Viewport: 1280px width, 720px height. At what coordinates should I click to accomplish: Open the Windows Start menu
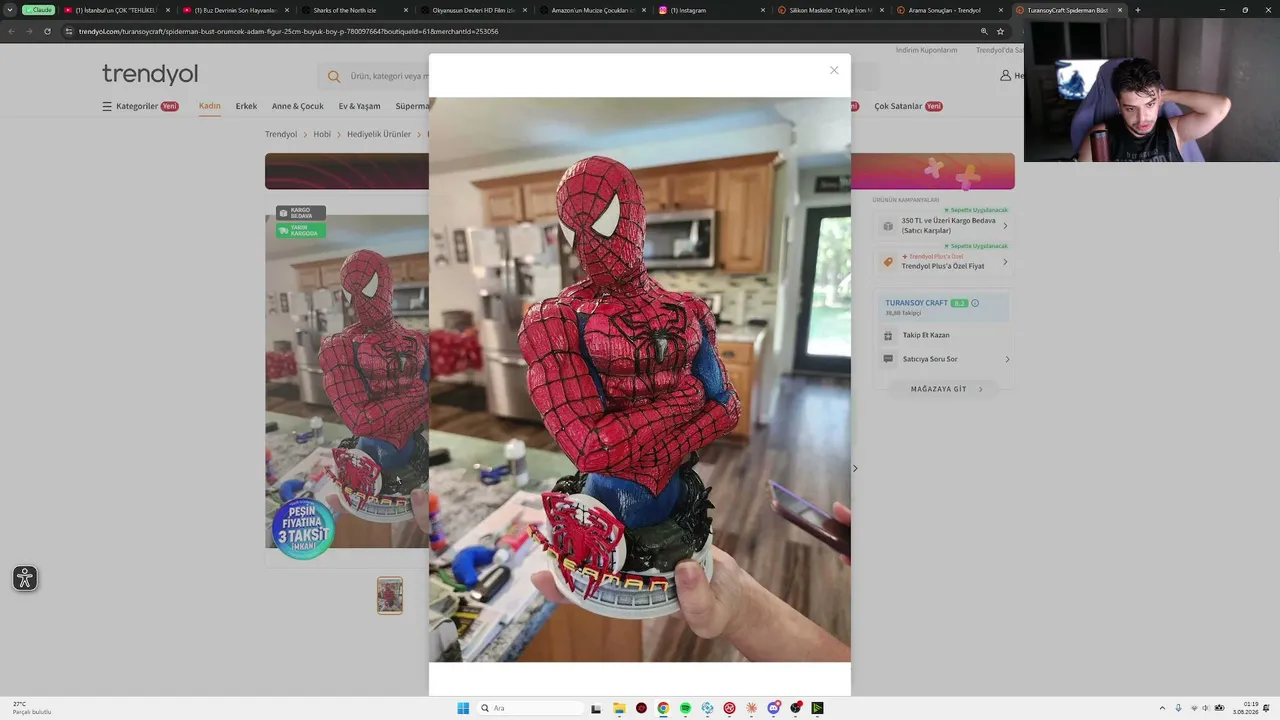pos(463,708)
